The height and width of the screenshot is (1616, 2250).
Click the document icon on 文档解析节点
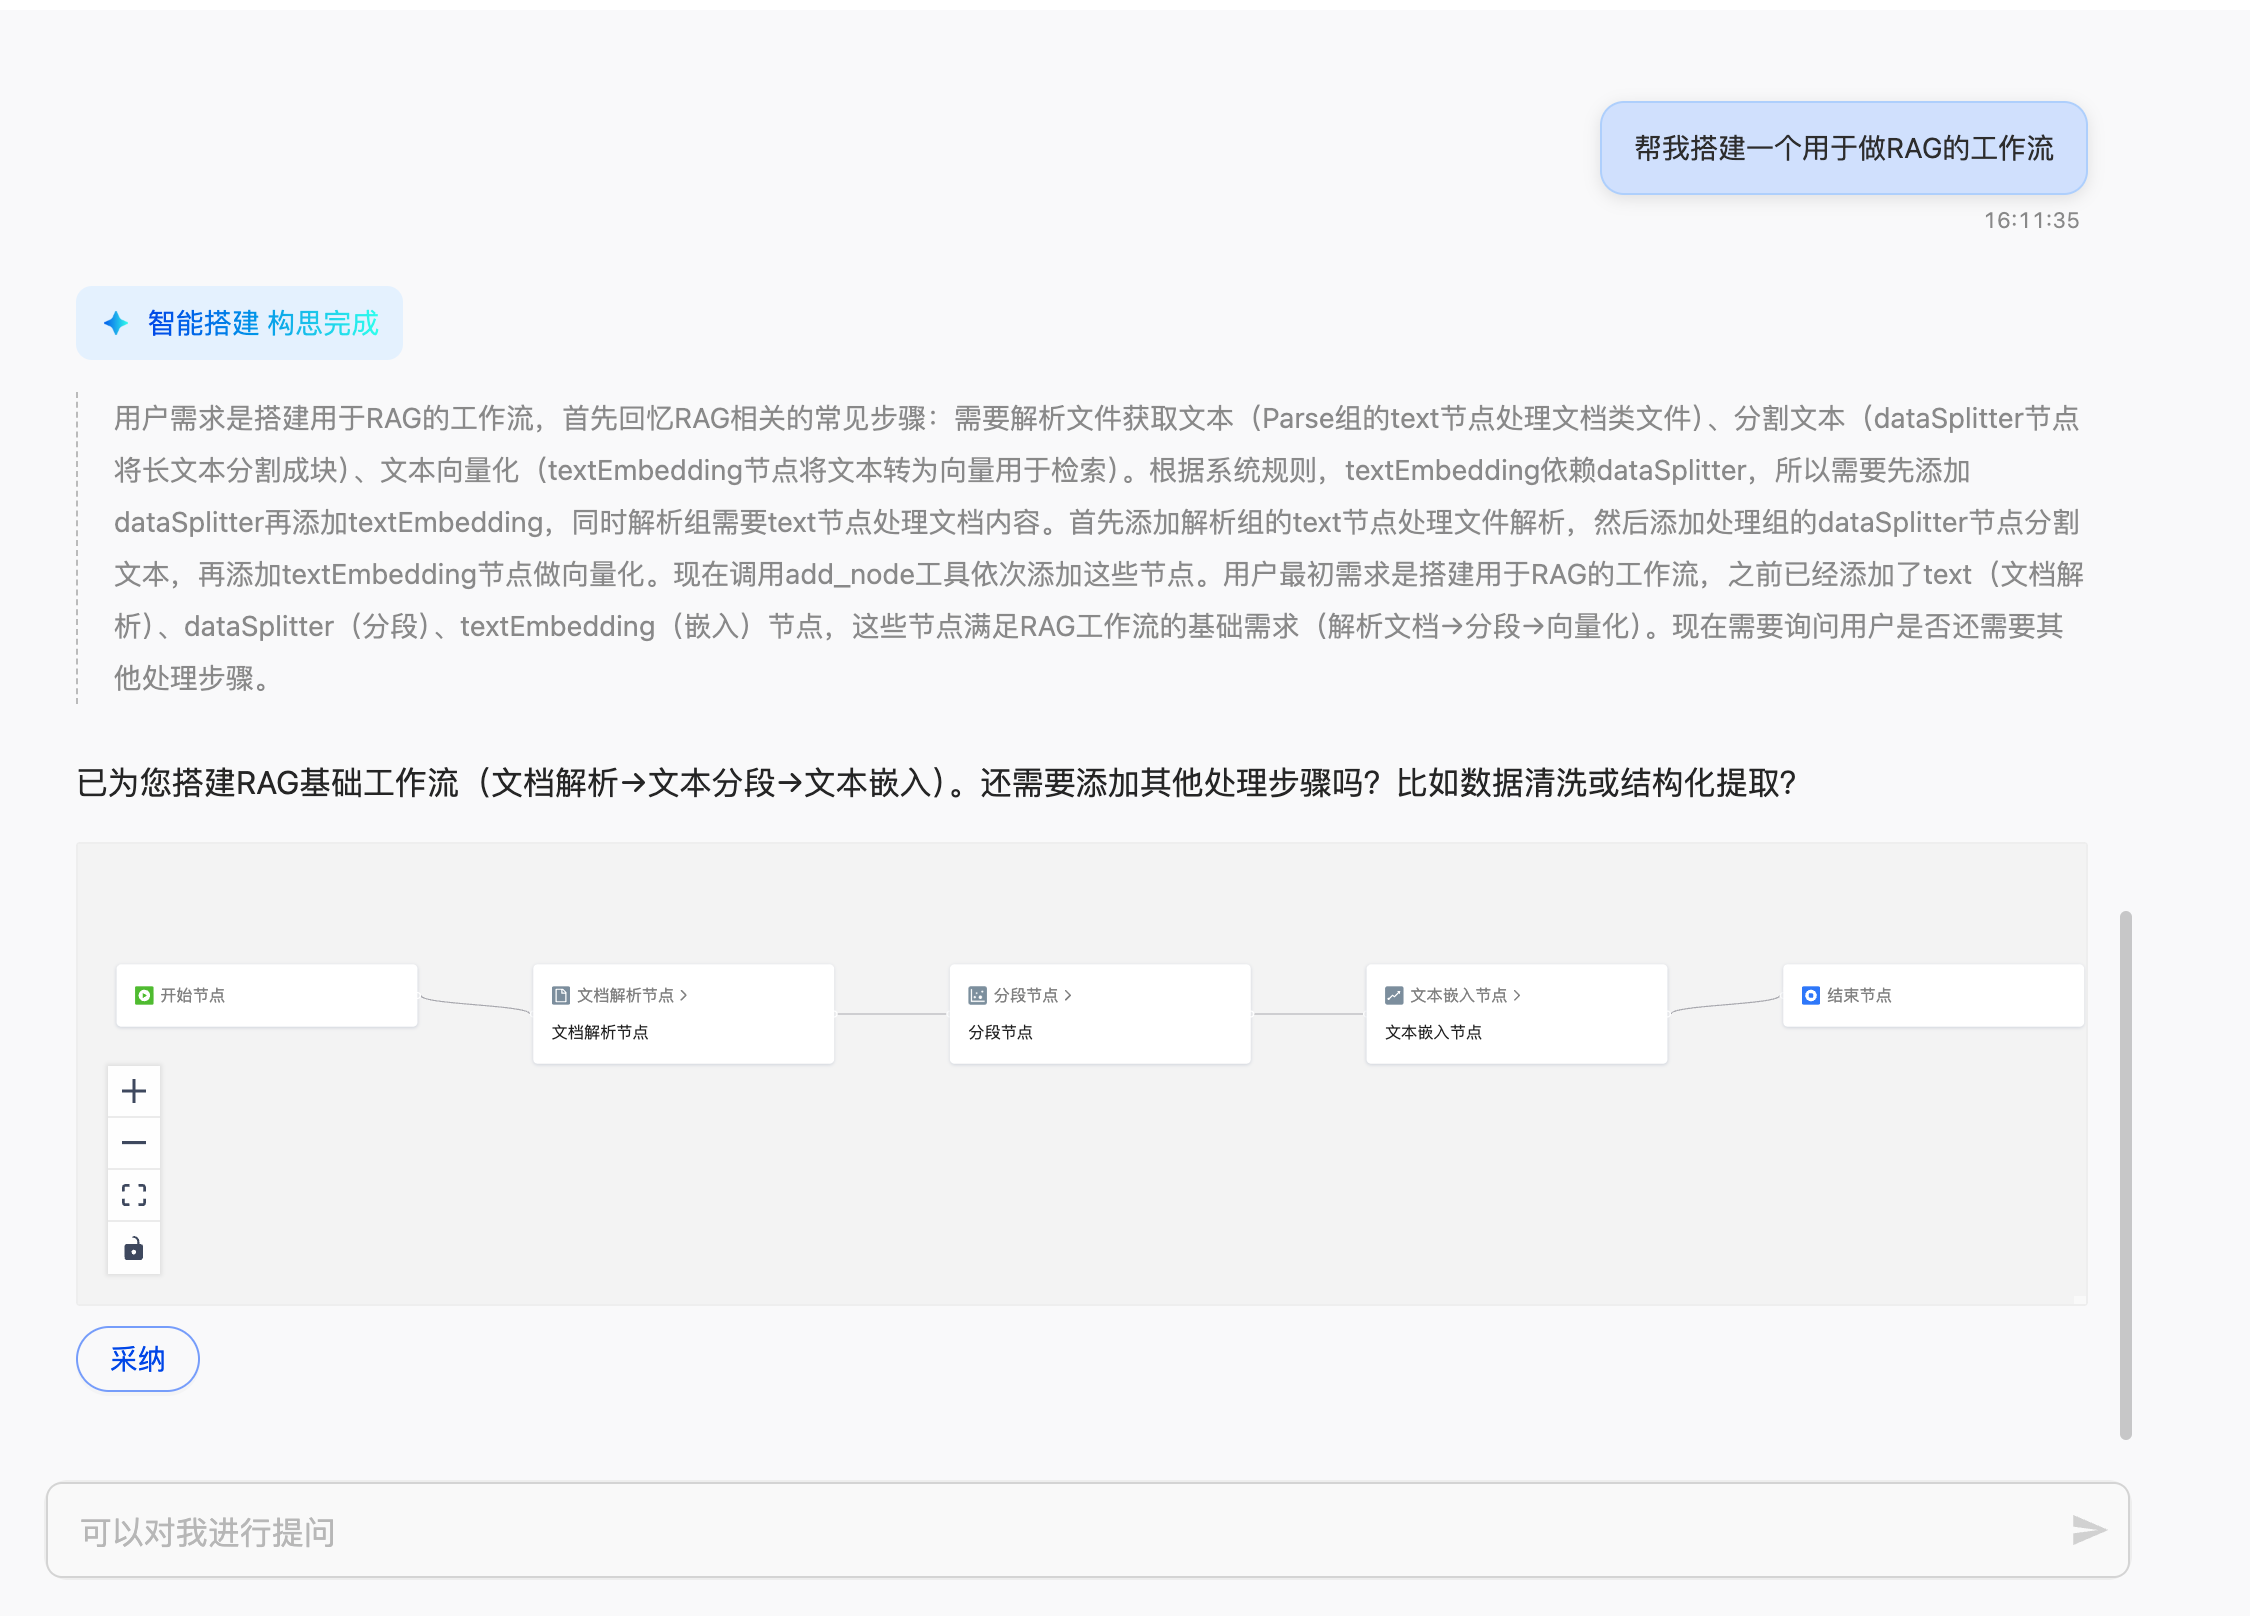point(559,995)
